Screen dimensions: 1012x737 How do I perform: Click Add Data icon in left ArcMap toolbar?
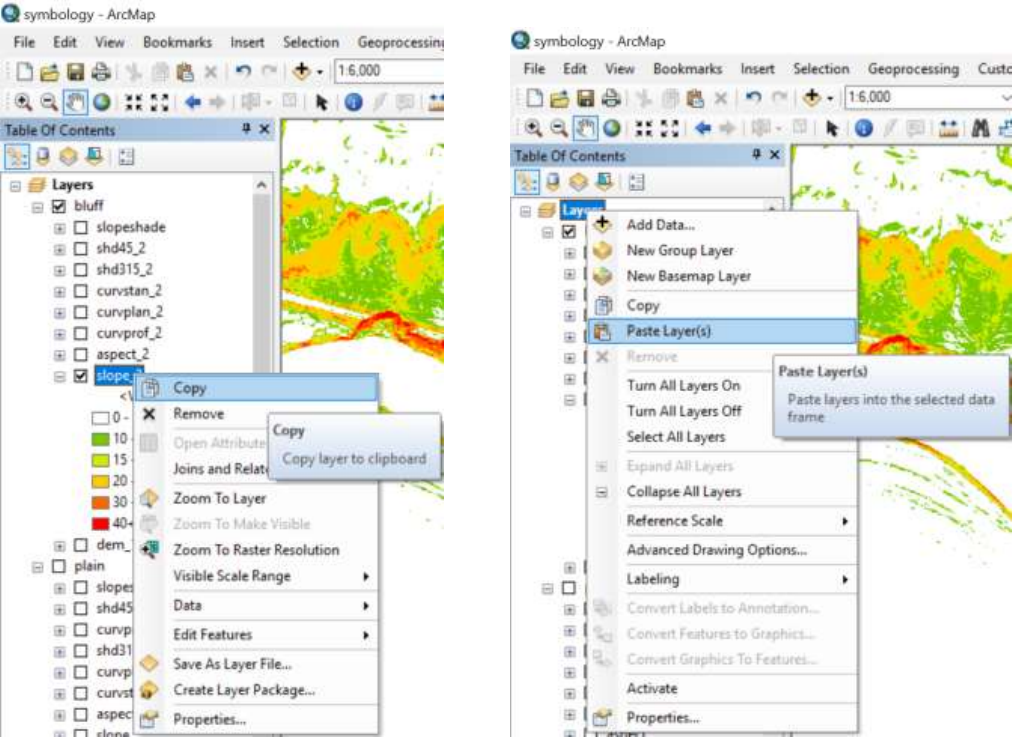tap(301, 71)
